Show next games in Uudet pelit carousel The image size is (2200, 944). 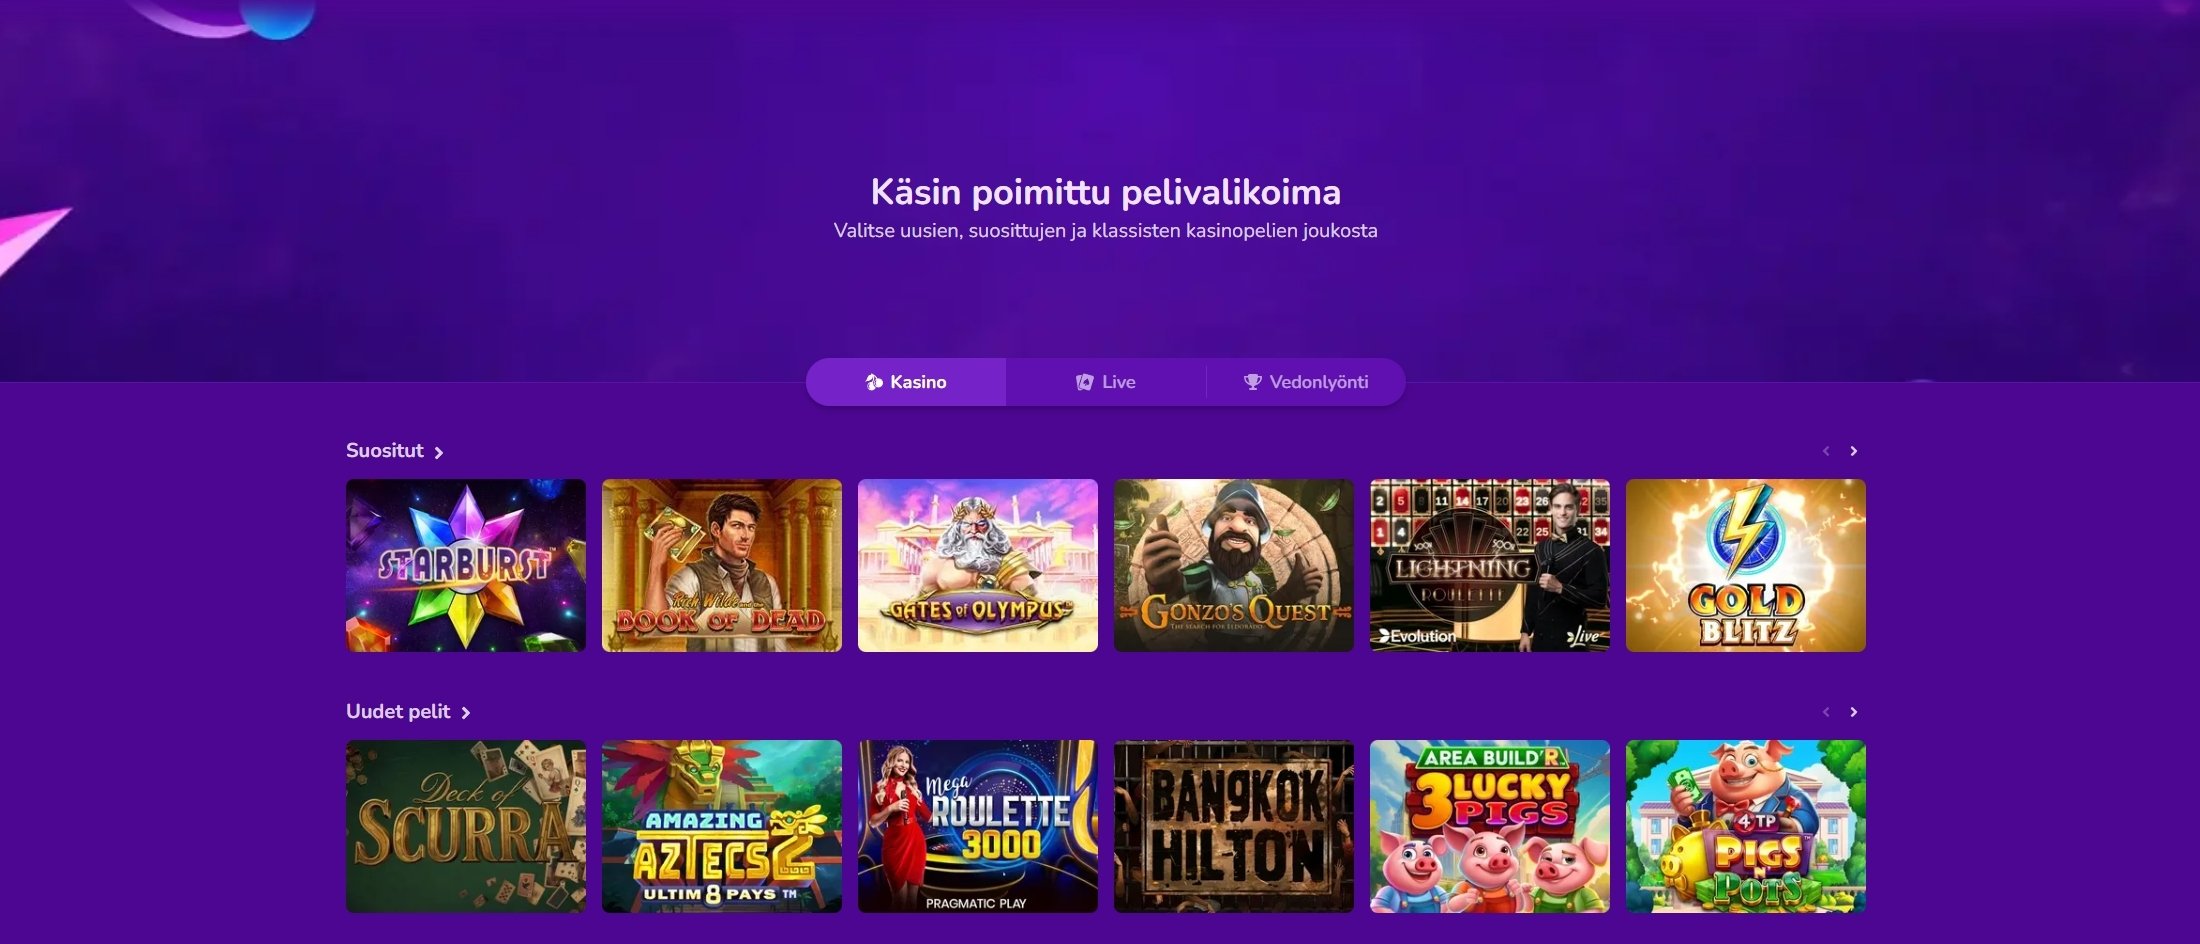[x=1853, y=712]
